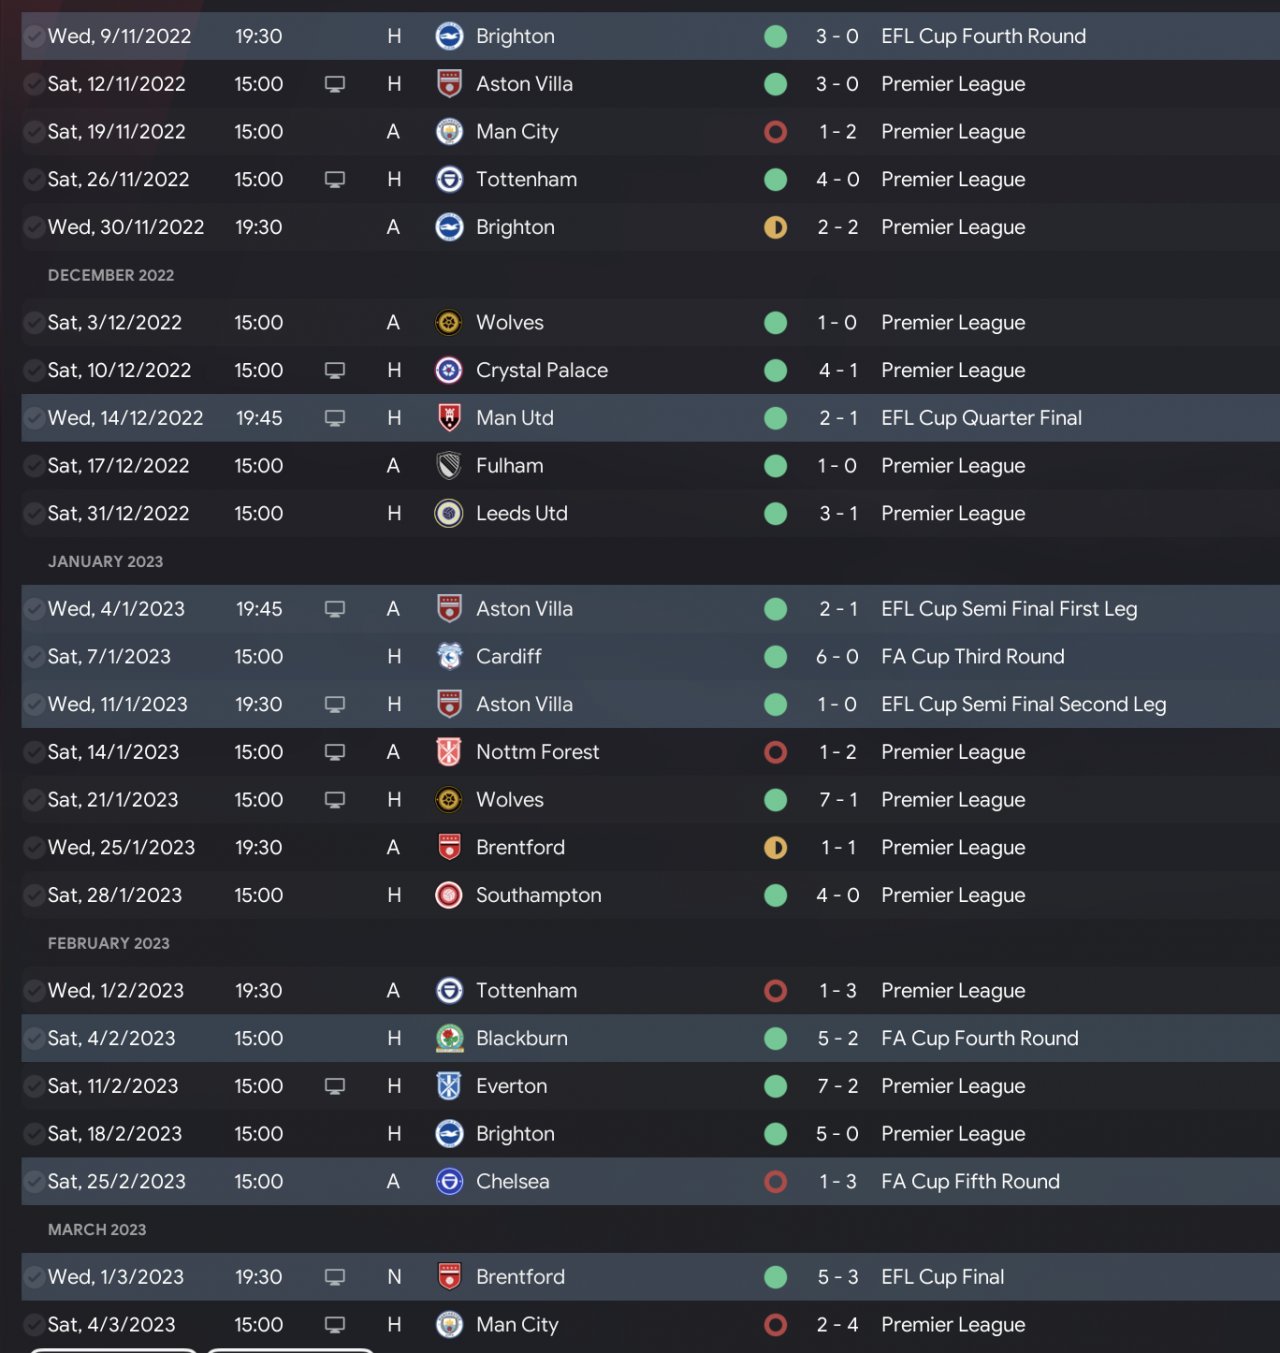Click the Nottm Forest club badge
This screenshot has height=1353, width=1280.
point(449,752)
